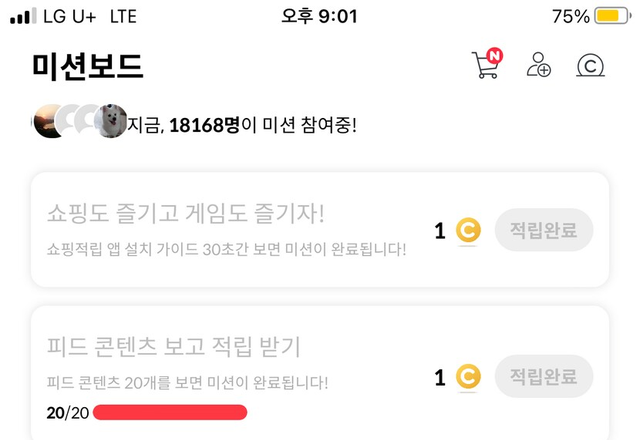Tap the white dog participant avatar
Image resolution: width=640 pixels, height=440 pixels.
111,122
